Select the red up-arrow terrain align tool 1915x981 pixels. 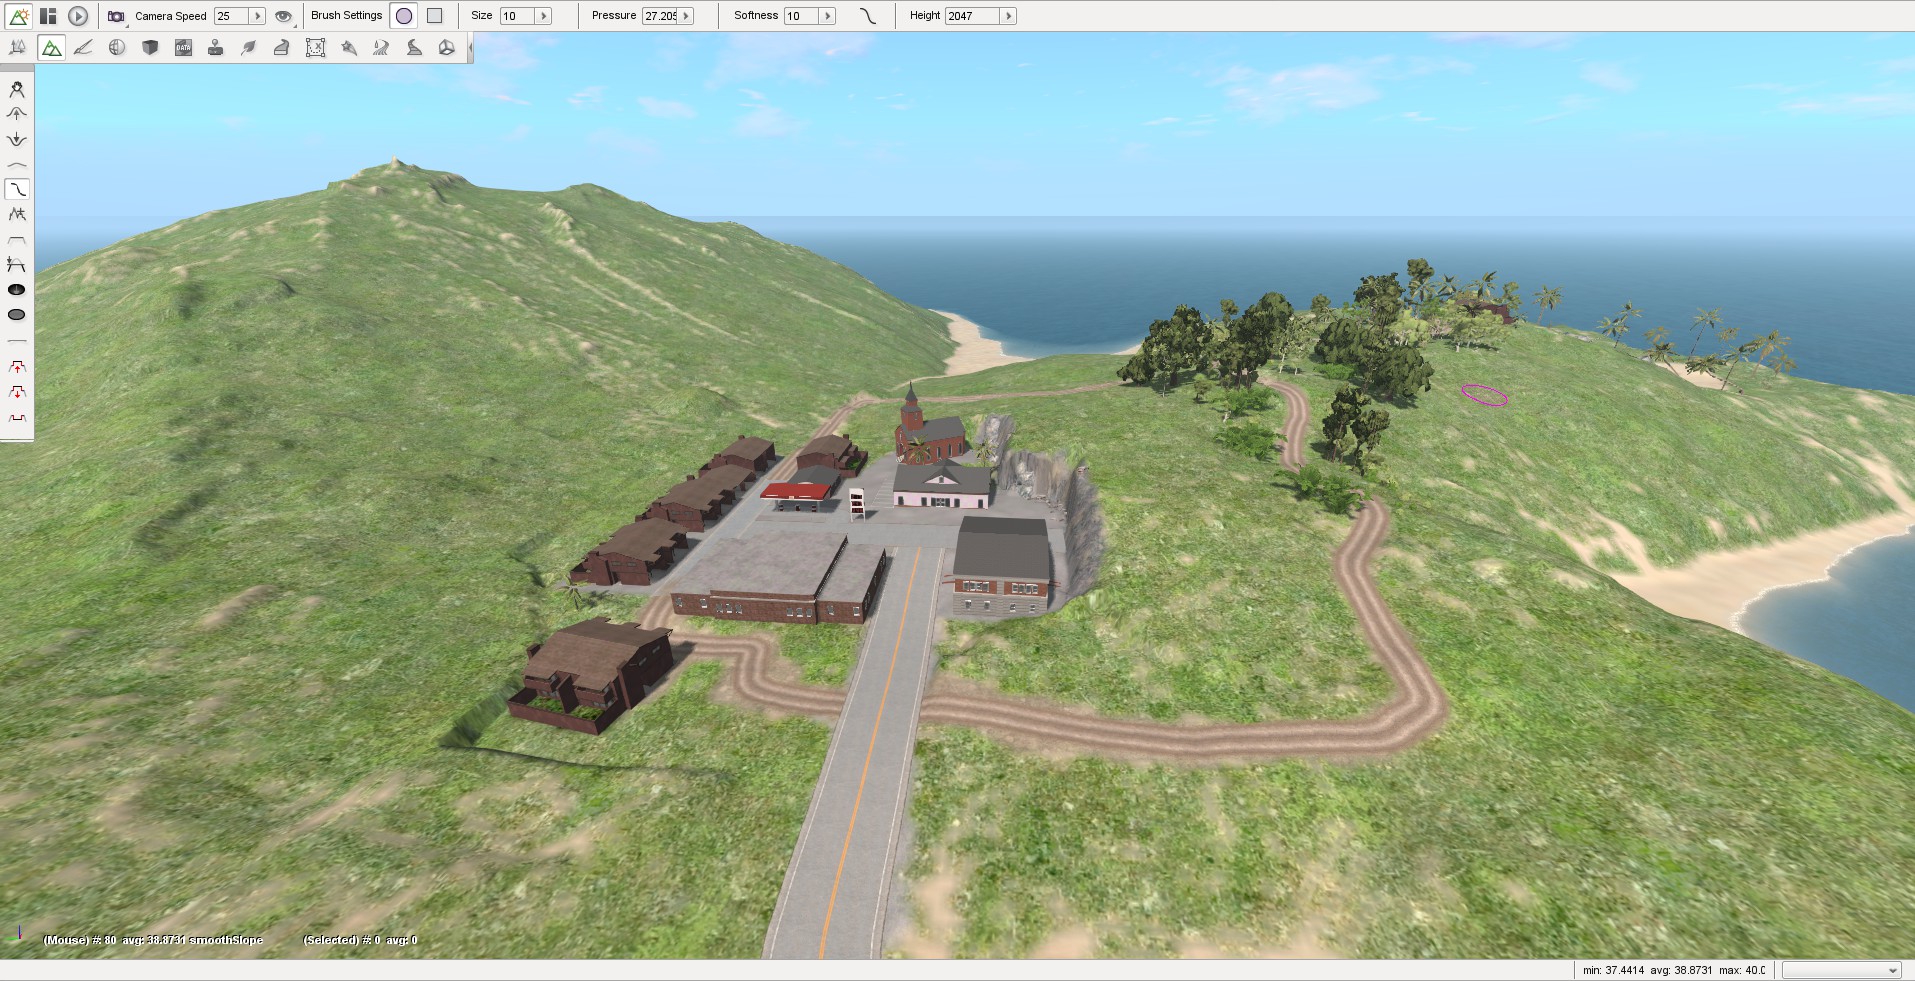(17, 367)
